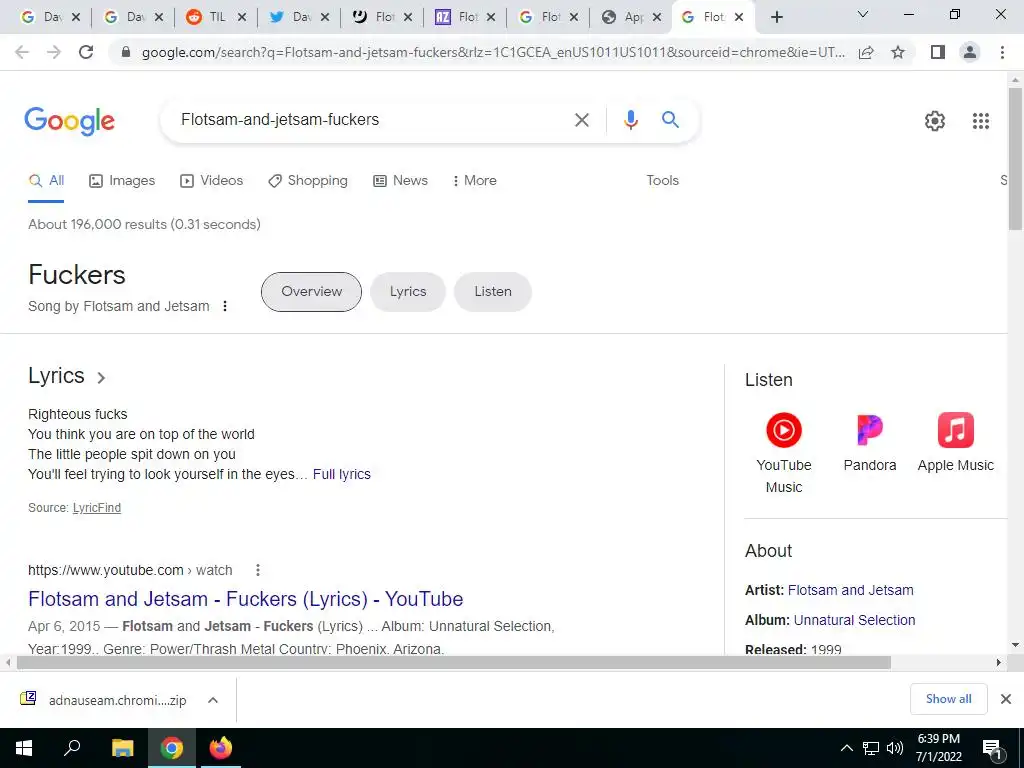Screen dimensions: 1024x768
Task: Reload the current page
Action: click(86, 52)
